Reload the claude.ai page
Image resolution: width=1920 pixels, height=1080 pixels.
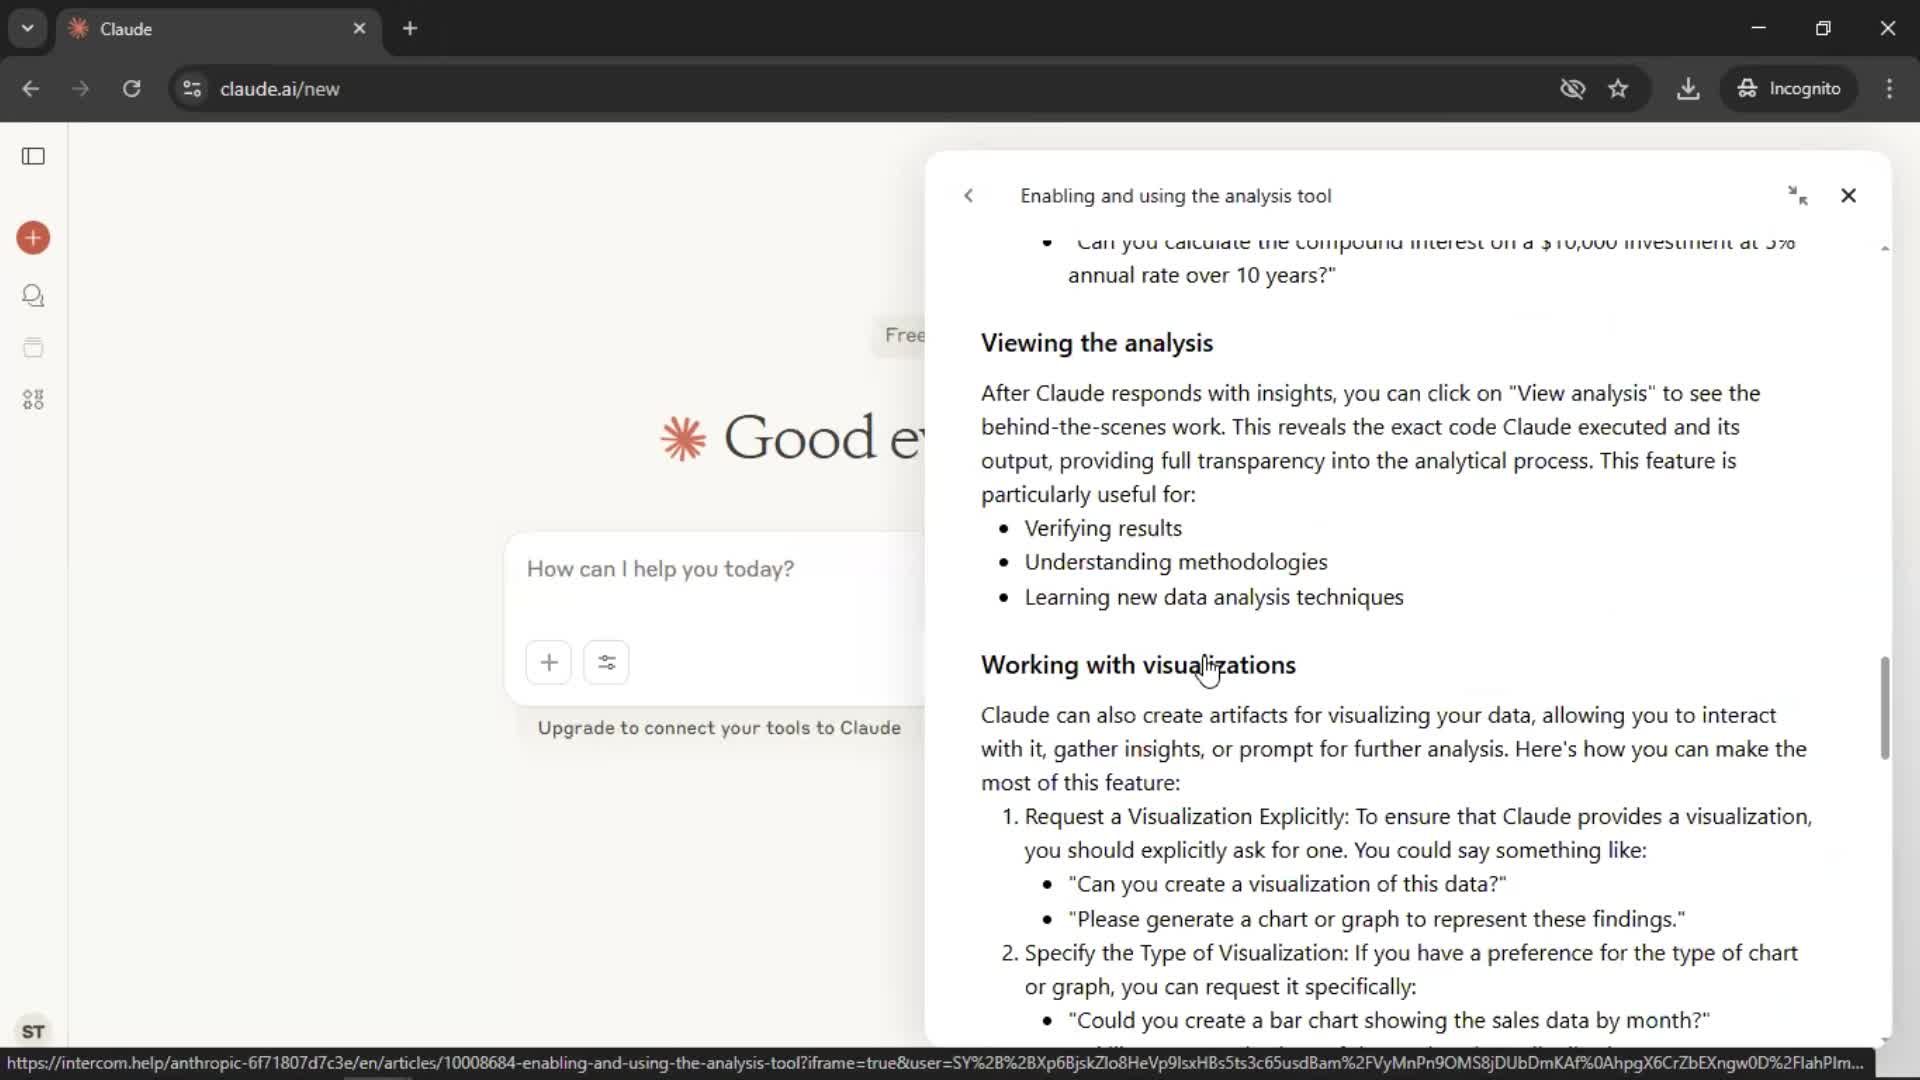pyautogui.click(x=131, y=89)
